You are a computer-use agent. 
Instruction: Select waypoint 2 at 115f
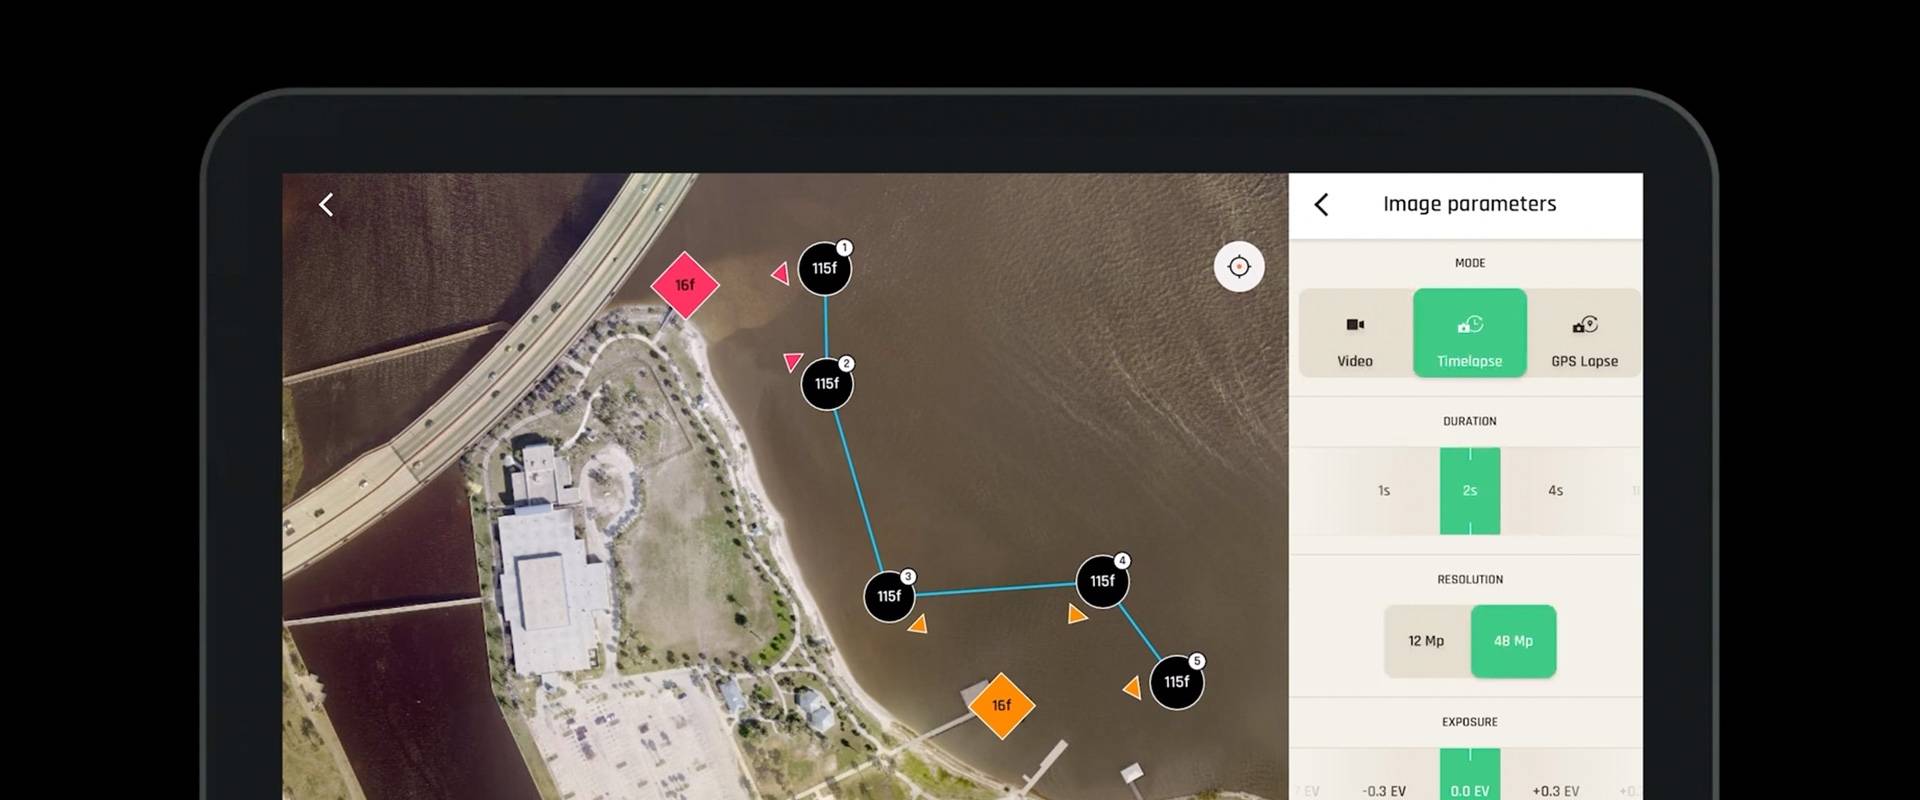tap(827, 384)
